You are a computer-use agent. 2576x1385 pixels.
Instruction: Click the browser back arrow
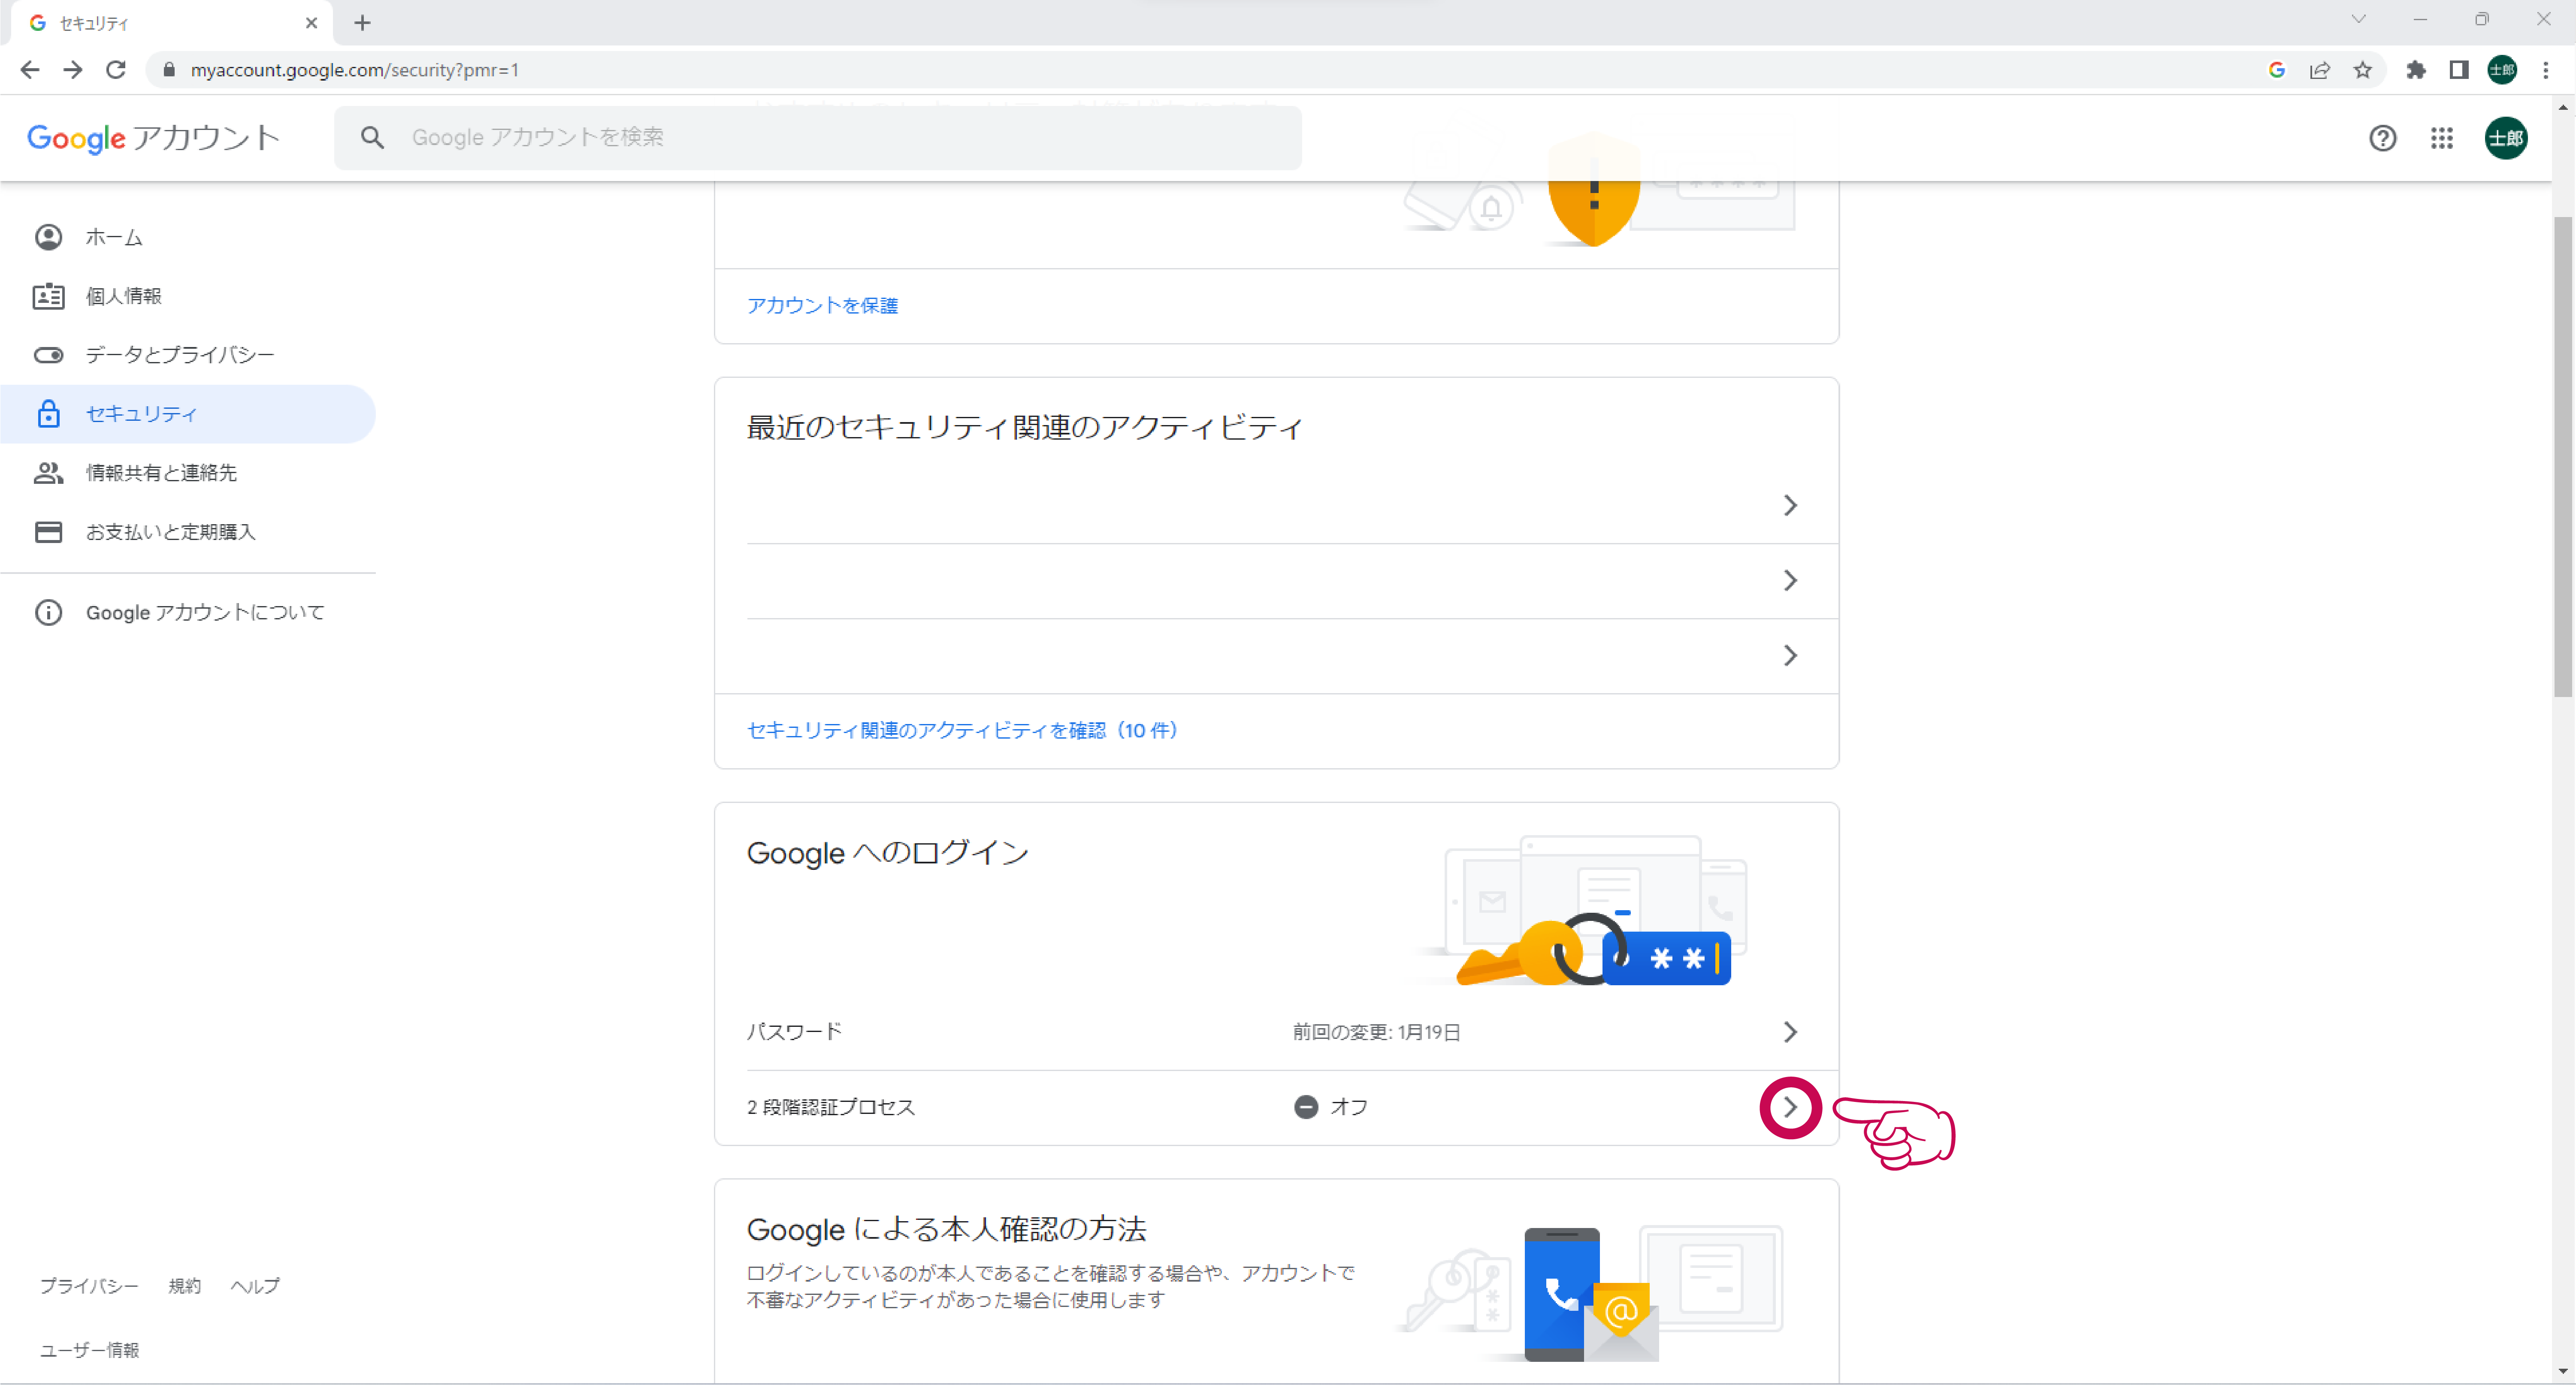30,70
